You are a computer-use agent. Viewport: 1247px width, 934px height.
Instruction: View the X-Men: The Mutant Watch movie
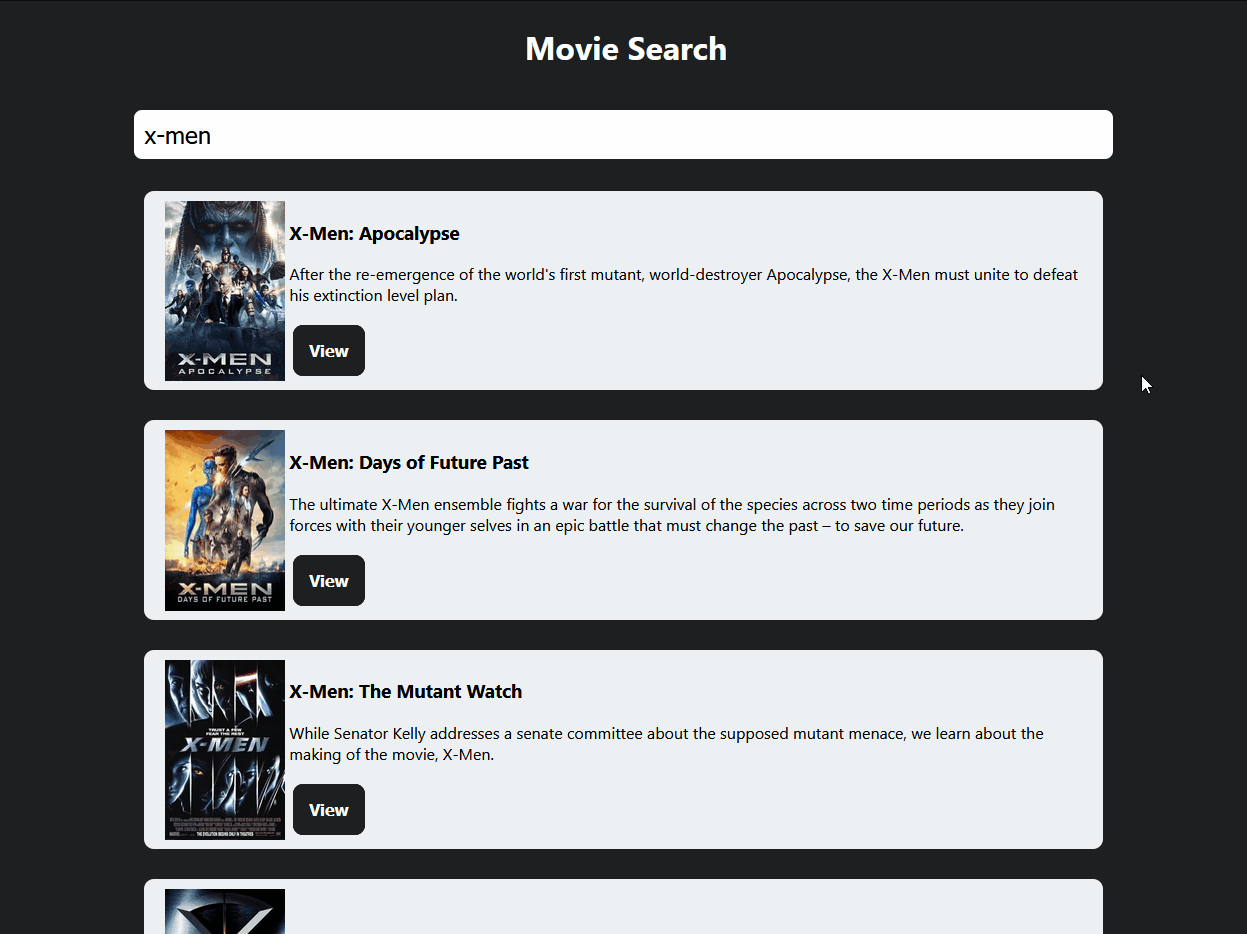pos(329,810)
